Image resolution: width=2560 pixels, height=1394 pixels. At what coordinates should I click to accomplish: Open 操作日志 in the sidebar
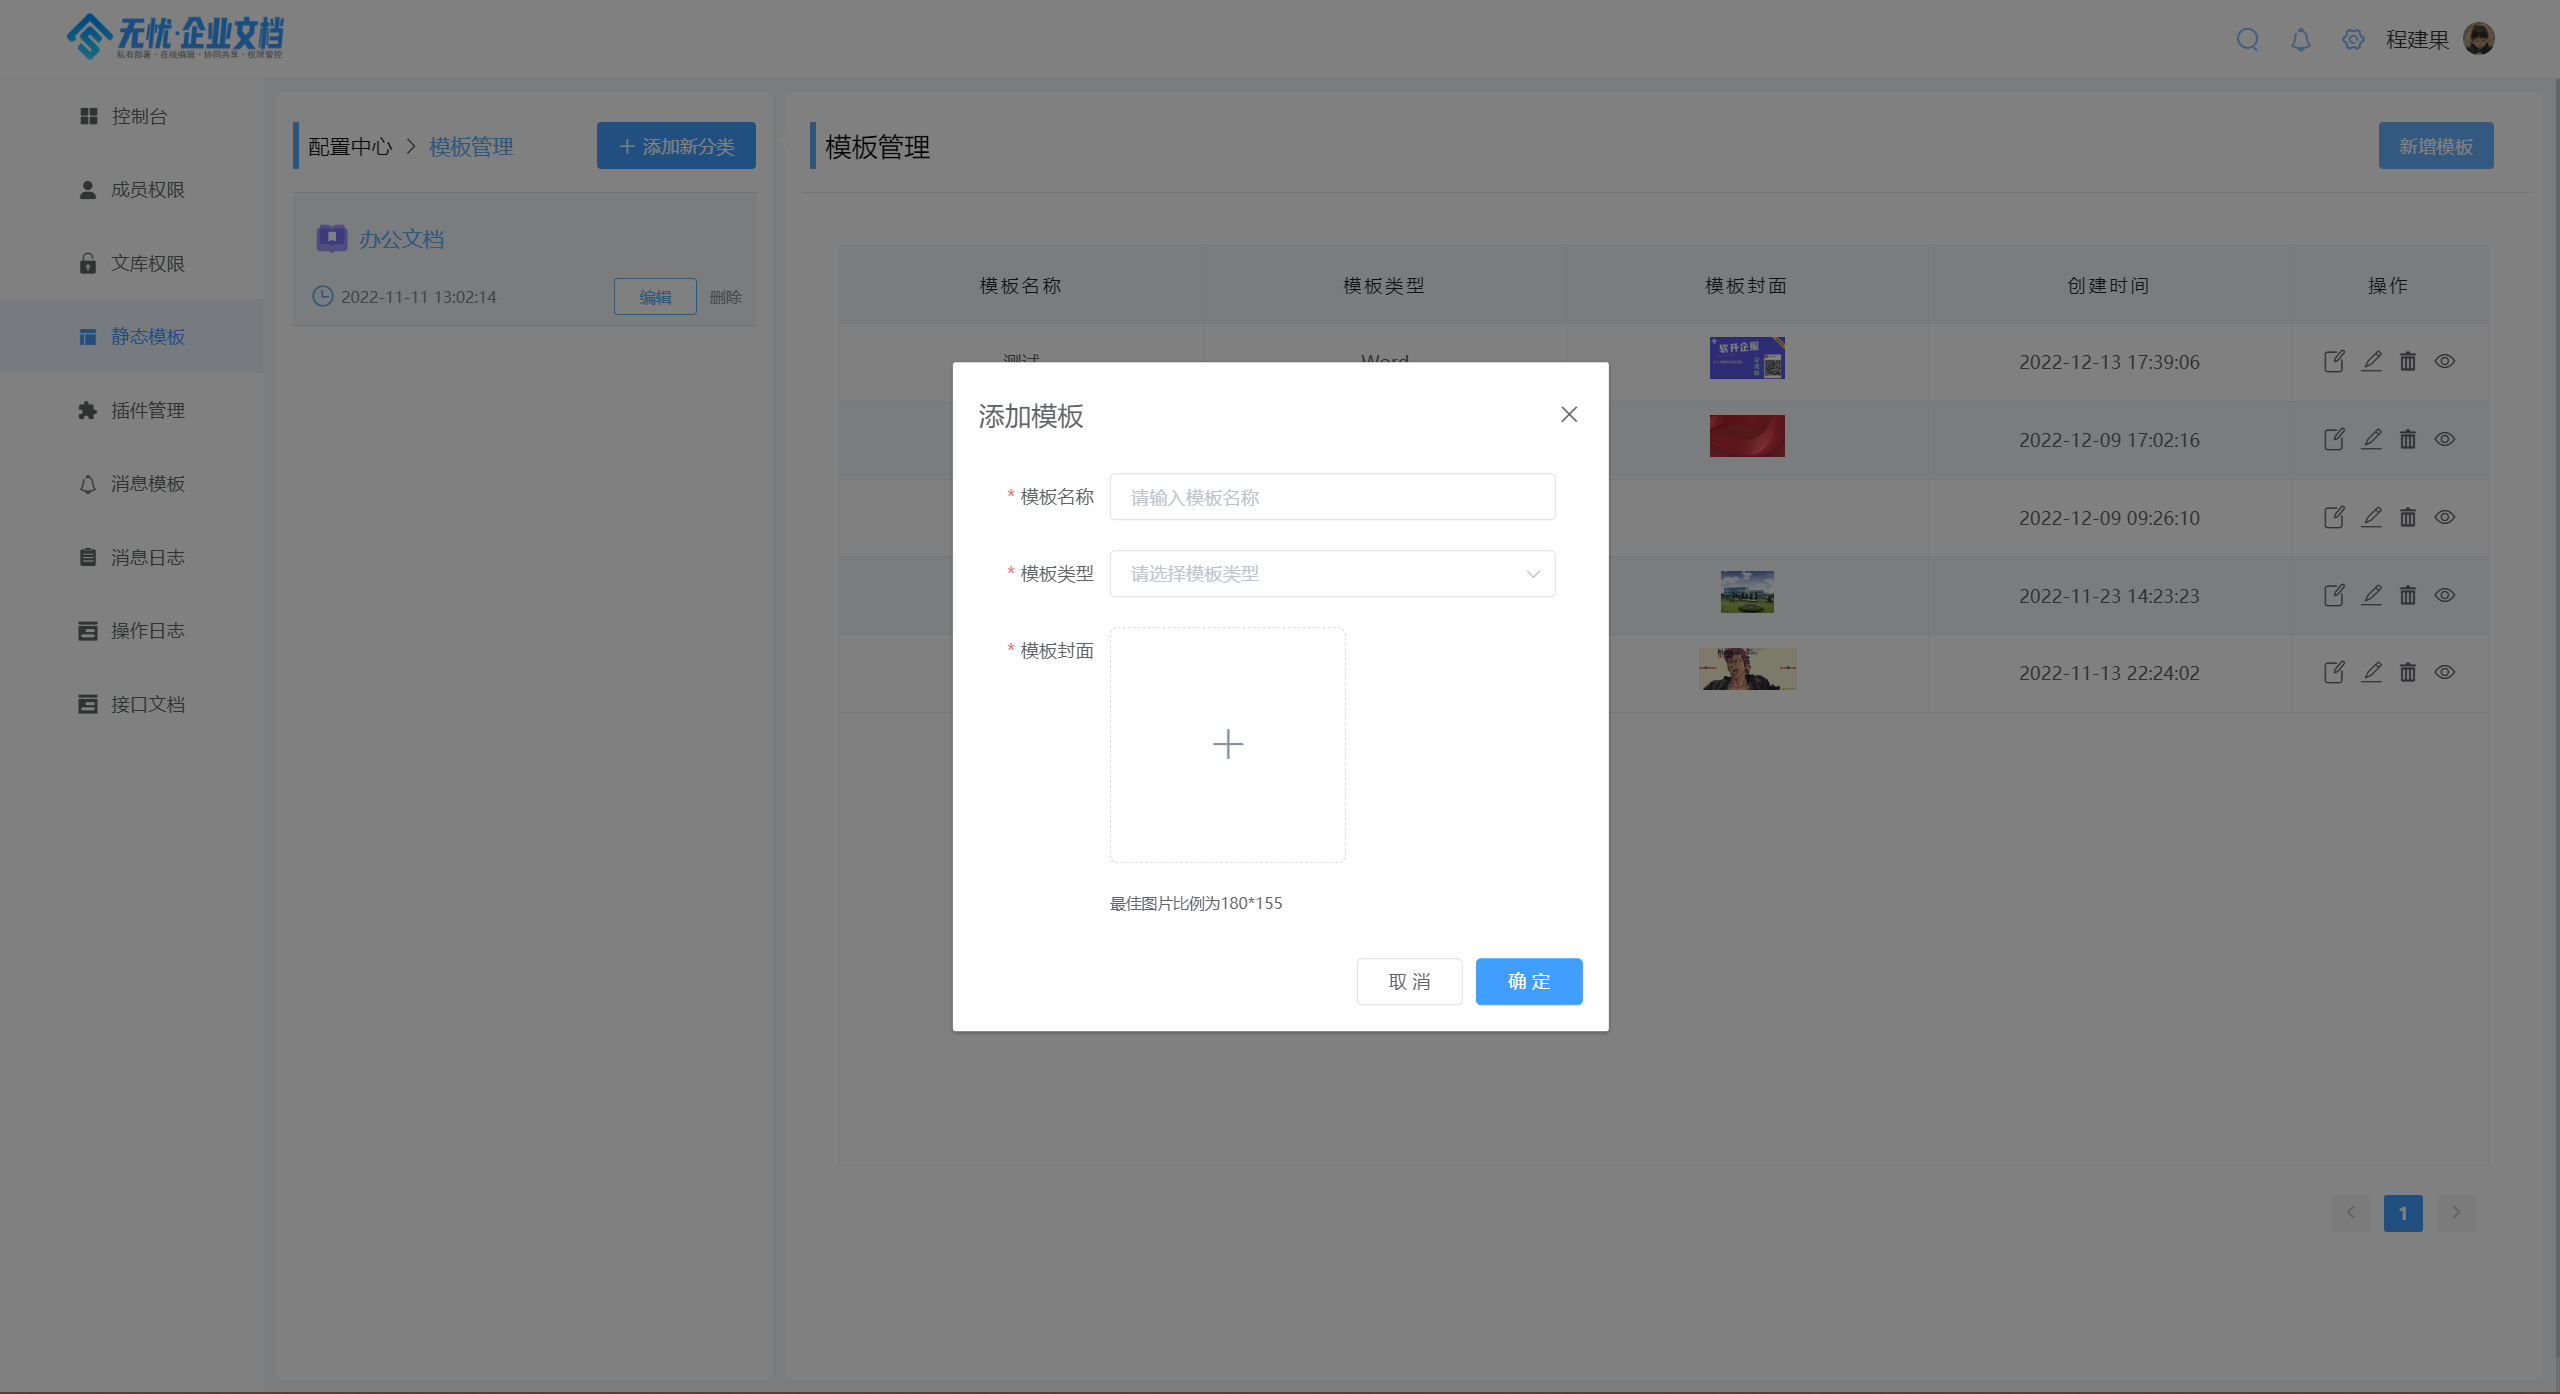[x=131, y=630]
